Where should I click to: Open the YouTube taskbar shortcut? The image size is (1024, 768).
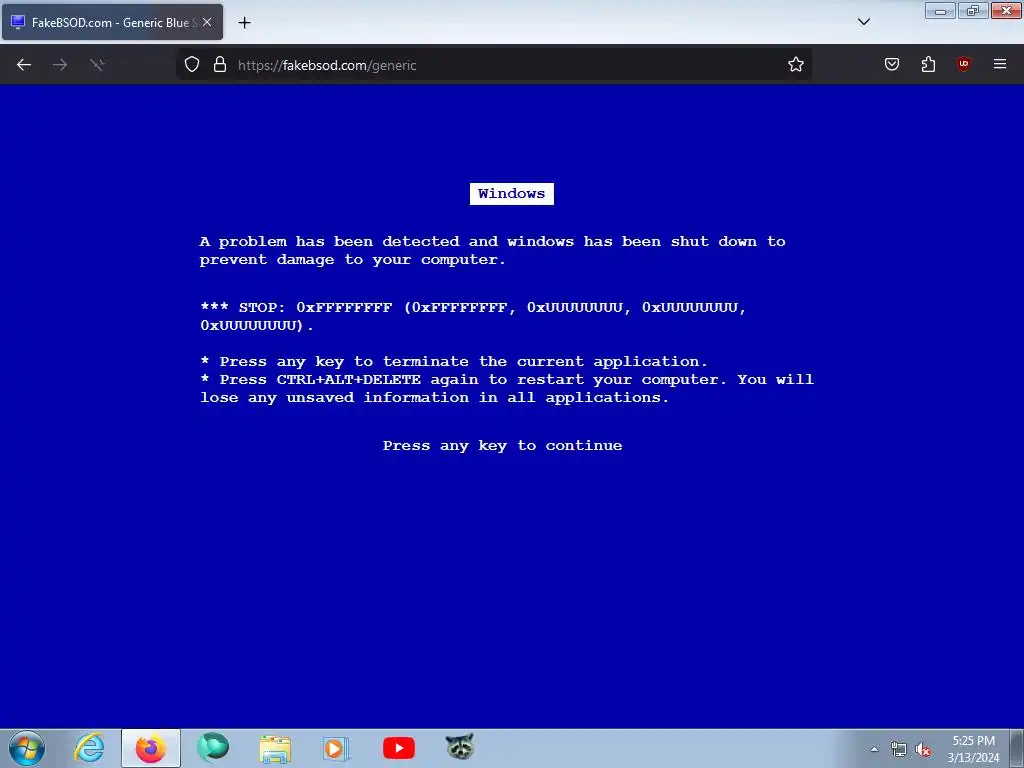(x=398, y=748)
